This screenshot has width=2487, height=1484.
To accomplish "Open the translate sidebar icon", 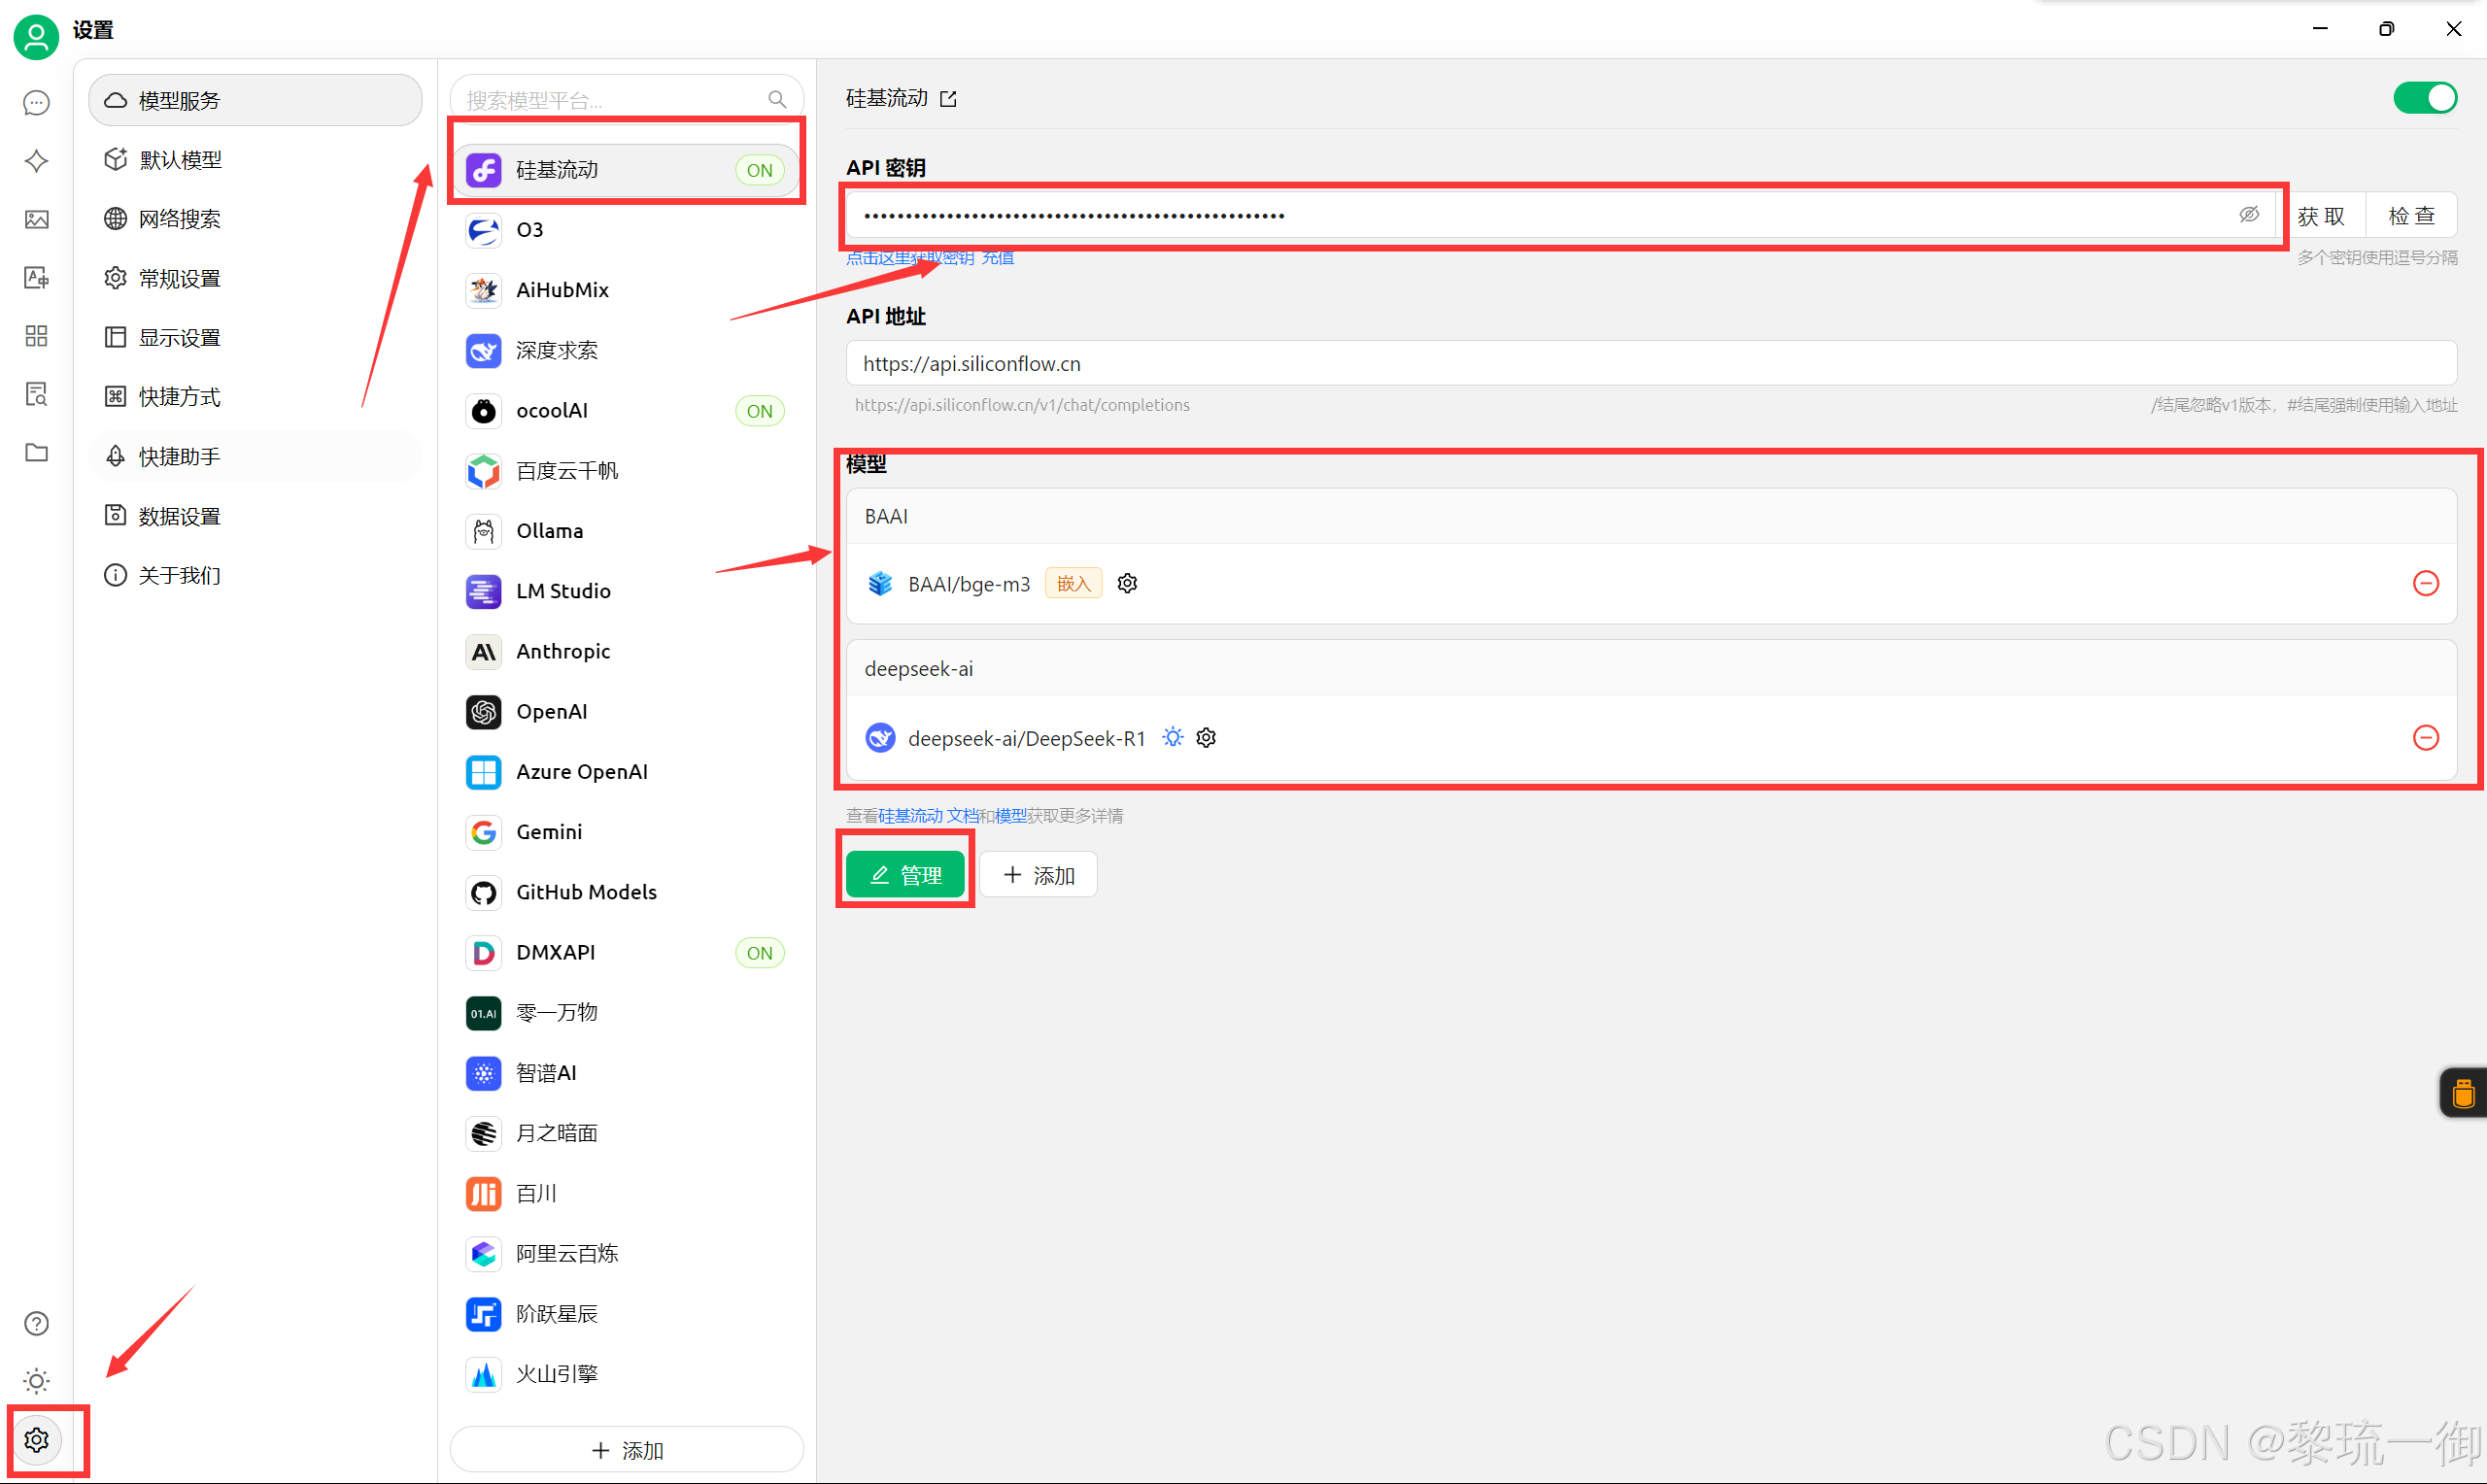I will pos(36,277).
